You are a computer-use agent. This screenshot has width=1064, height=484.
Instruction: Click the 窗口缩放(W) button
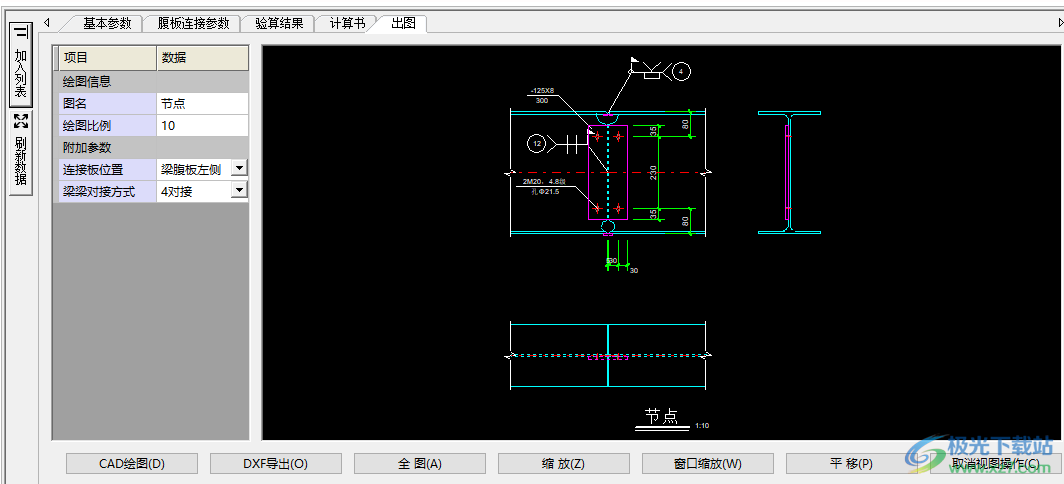pyautogui.click(x=708, y=464)
